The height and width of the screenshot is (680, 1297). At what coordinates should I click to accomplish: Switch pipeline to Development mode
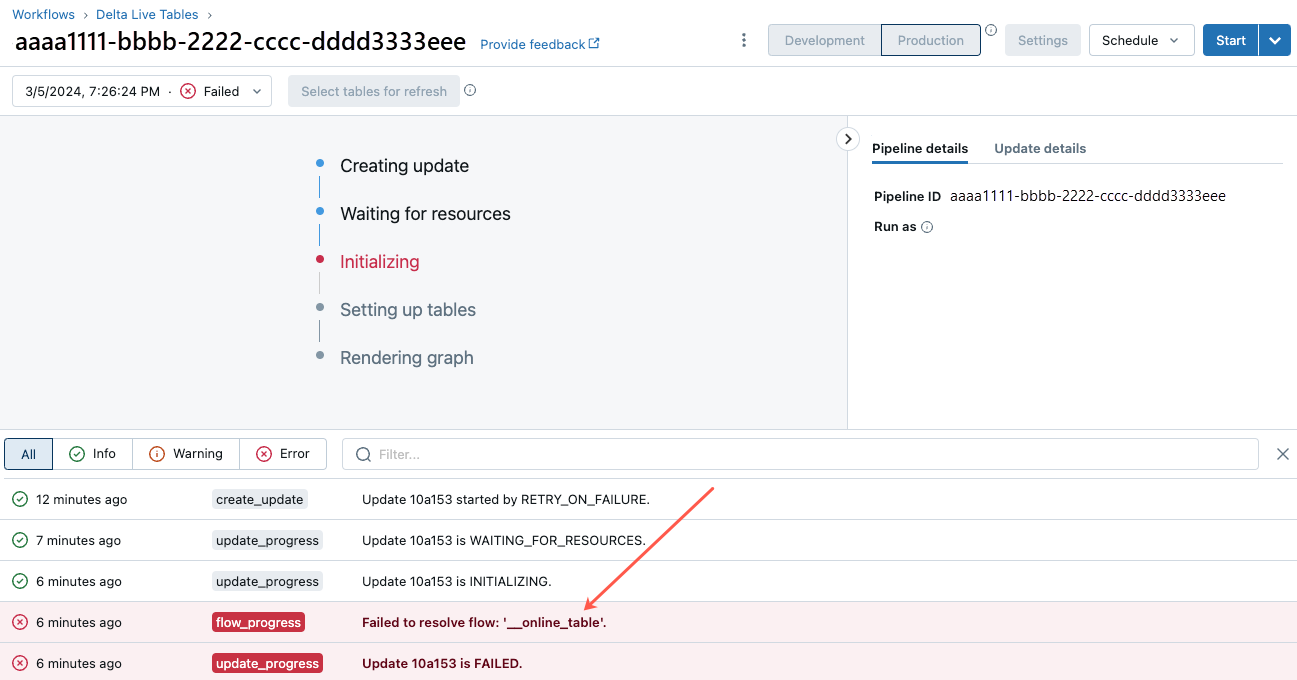824,40
